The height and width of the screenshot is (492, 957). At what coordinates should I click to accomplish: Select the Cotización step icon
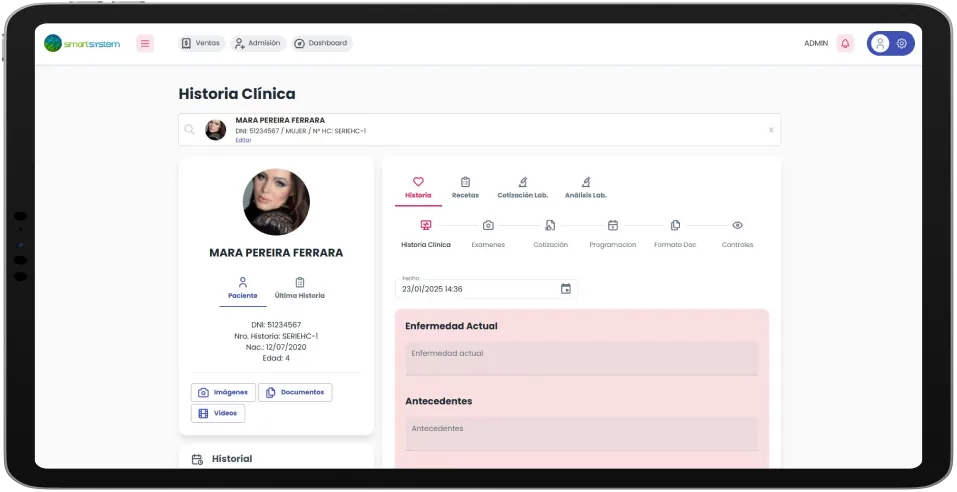550,226
